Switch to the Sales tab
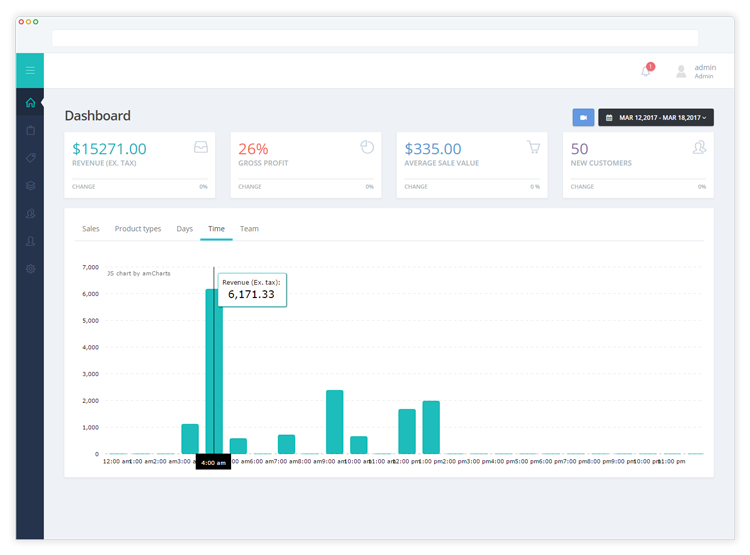Screen dimensions: 750x555 tap(90, 229)
